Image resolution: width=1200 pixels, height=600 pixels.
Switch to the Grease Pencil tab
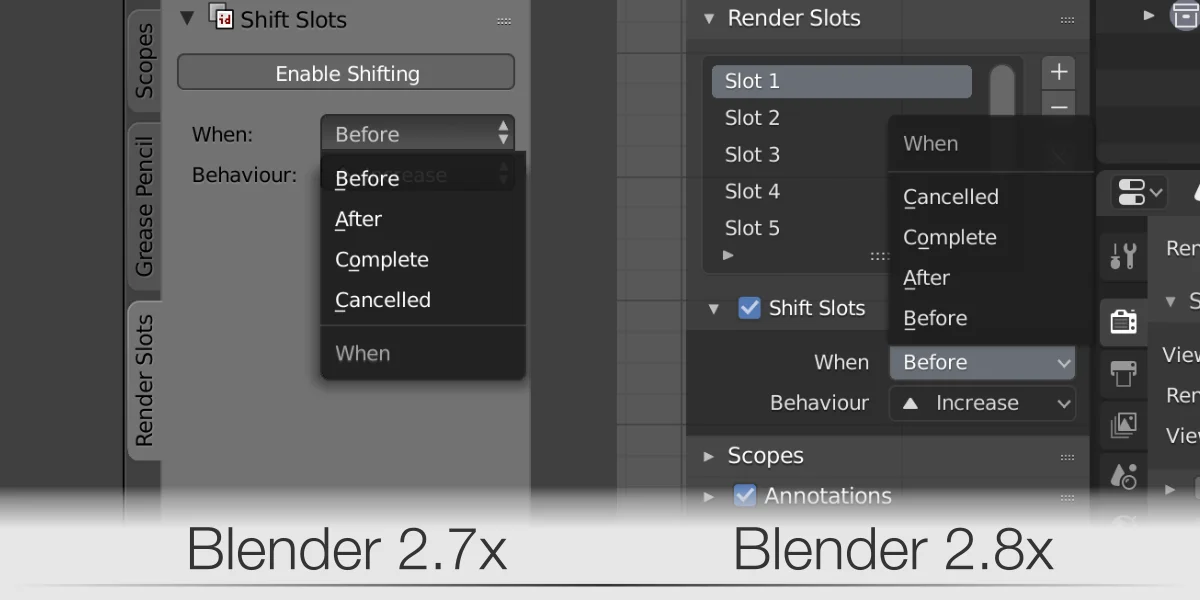click(143, 208)
